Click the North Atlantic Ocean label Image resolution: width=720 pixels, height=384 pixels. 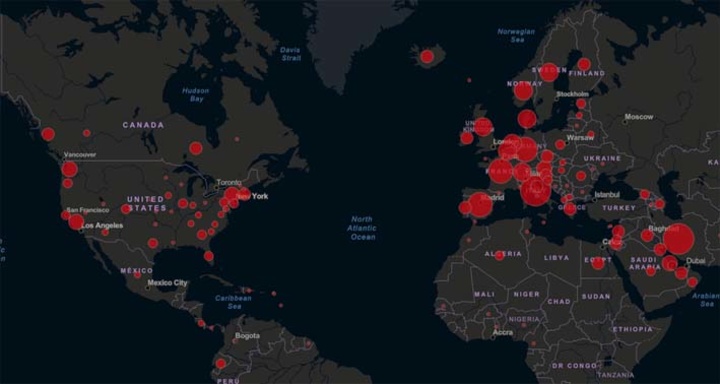[362, 228]
